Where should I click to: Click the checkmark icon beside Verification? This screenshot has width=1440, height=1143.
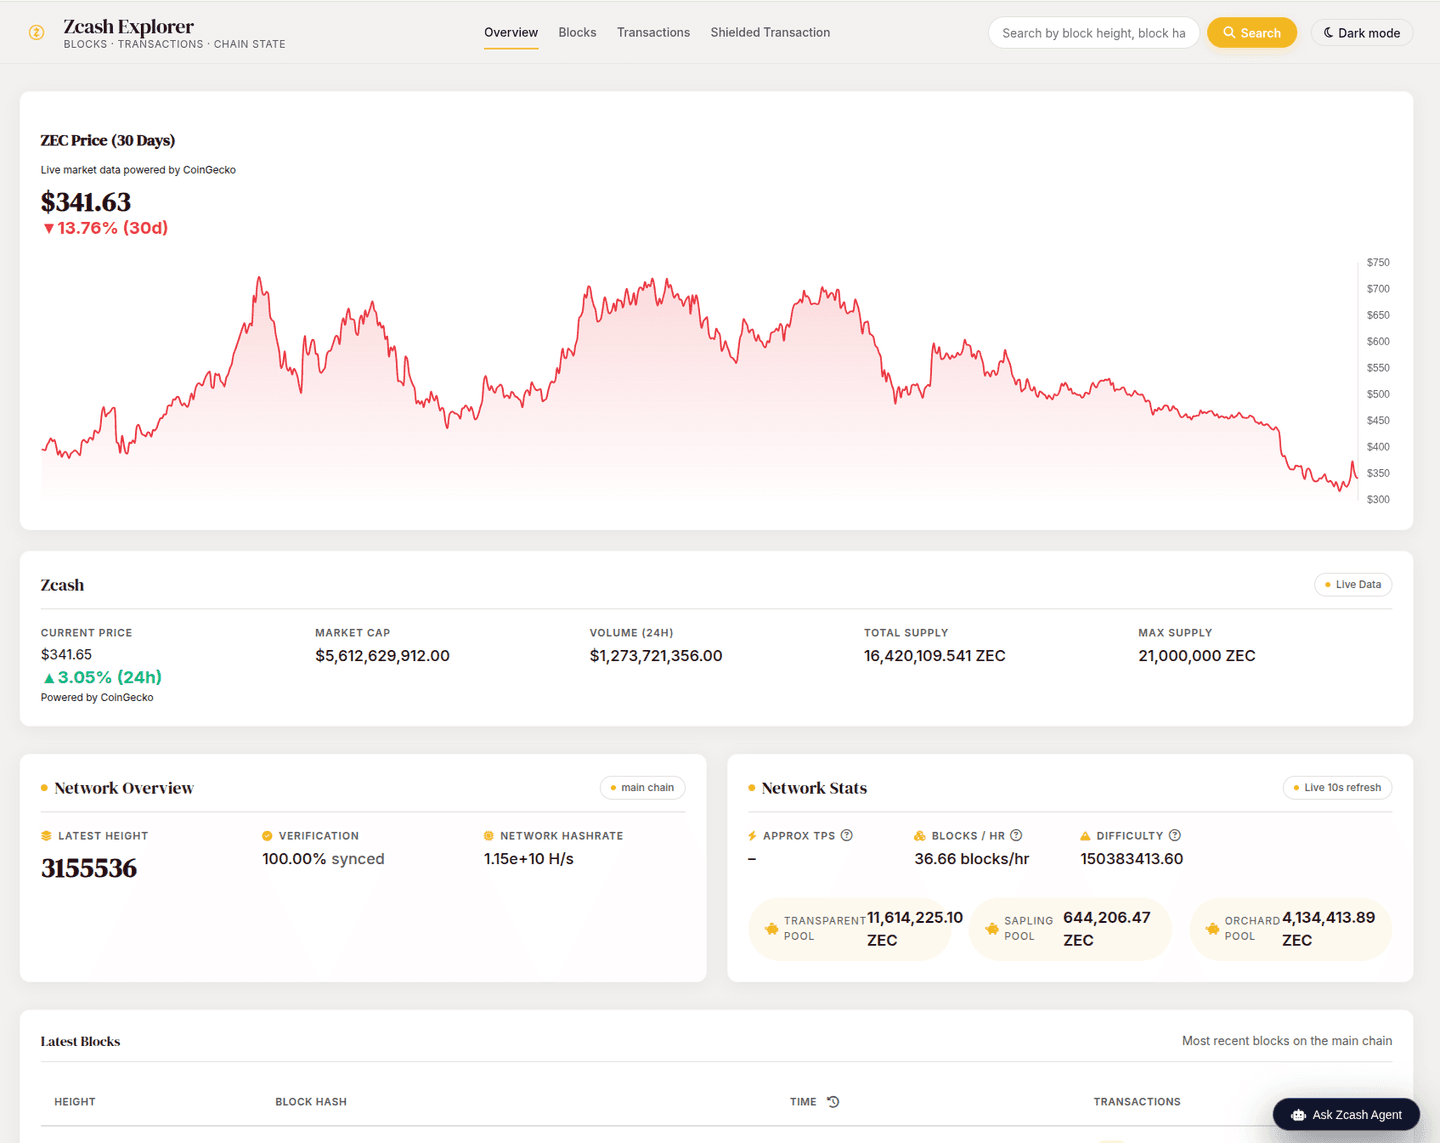point(266,835)
